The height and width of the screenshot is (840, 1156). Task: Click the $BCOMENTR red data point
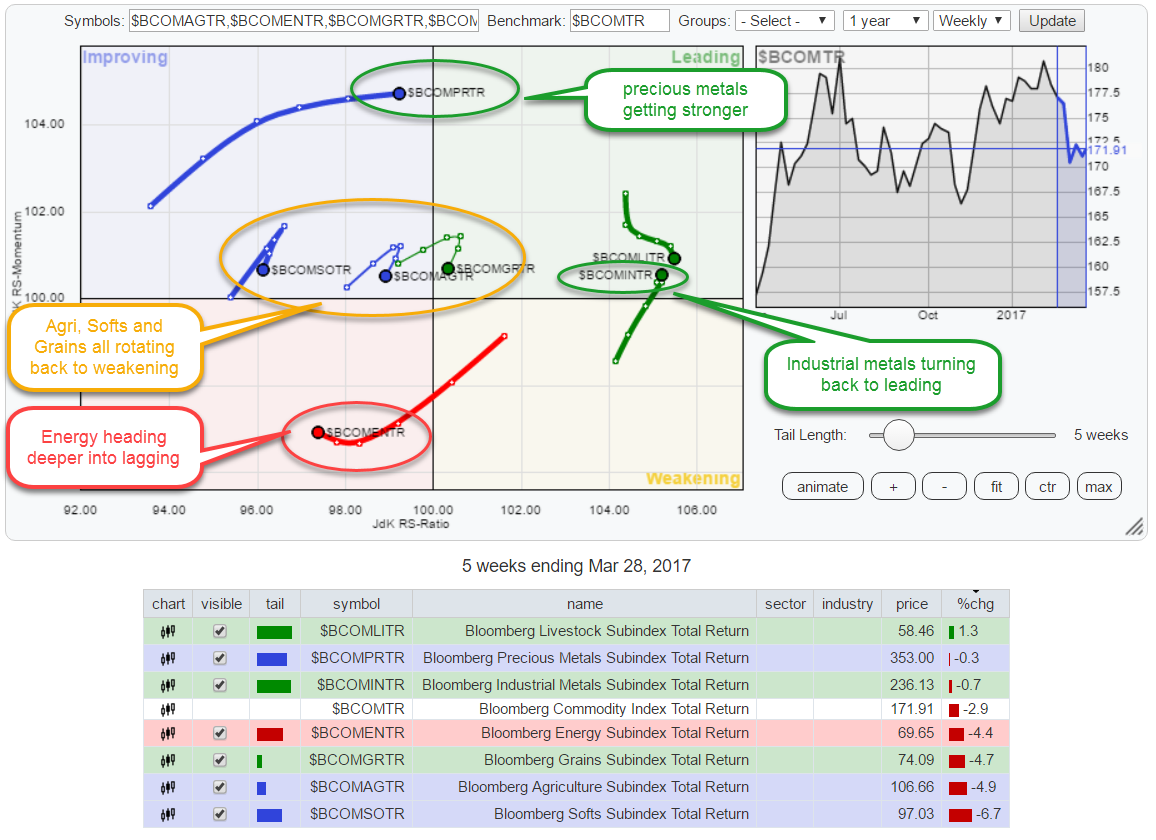(318, 432)
